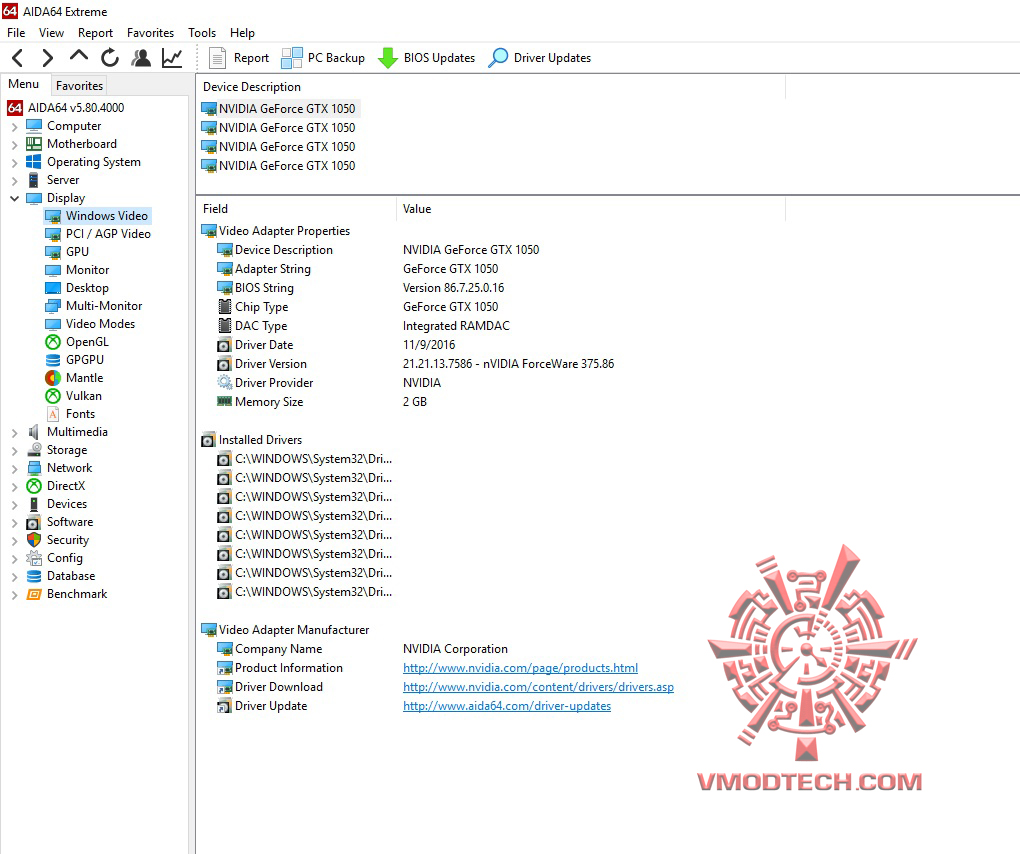Open the aida64.com driver-updates link
1020x854 pixels.
click(x=507, y=706)
